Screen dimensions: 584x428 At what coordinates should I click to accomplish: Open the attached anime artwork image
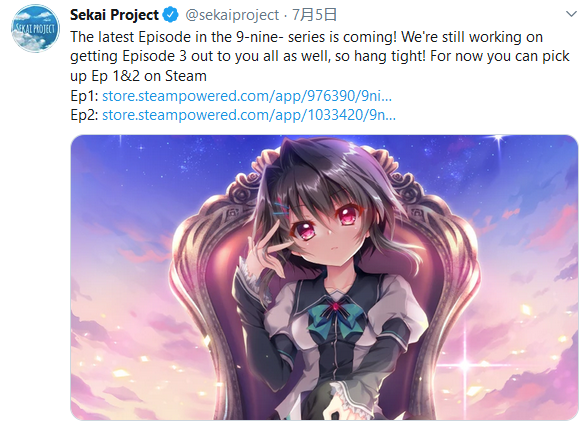click(324, 278)
